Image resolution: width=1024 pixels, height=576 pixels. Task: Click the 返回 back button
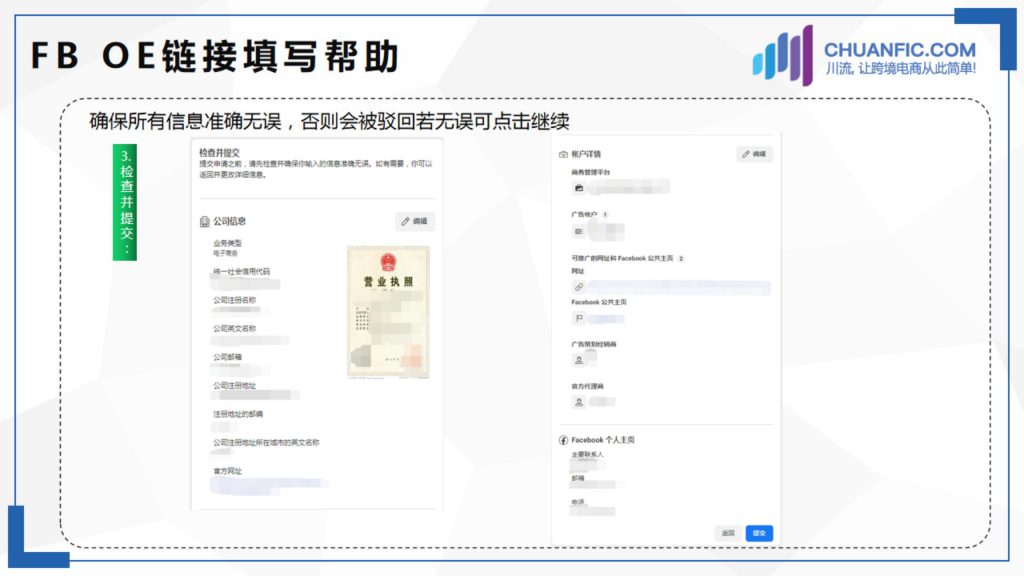(x=728, y=534)
